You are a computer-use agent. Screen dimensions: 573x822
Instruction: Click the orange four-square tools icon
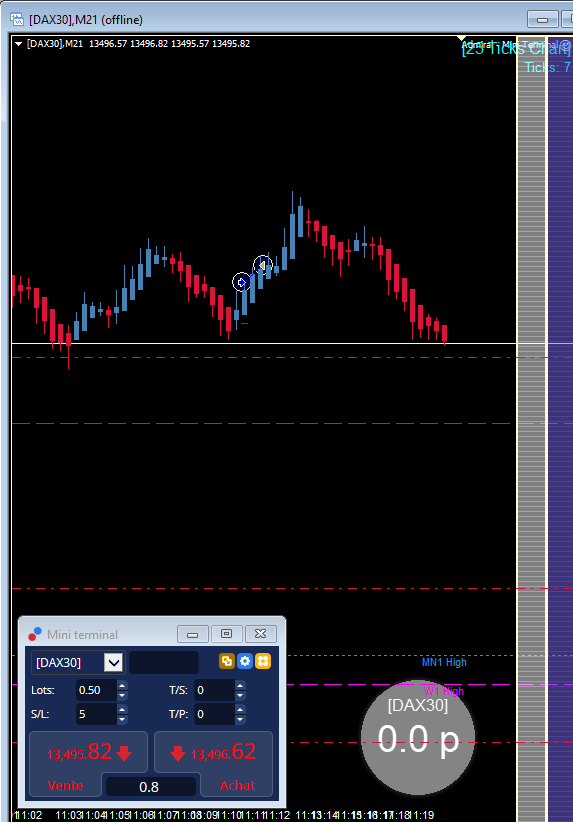point(263,661)
